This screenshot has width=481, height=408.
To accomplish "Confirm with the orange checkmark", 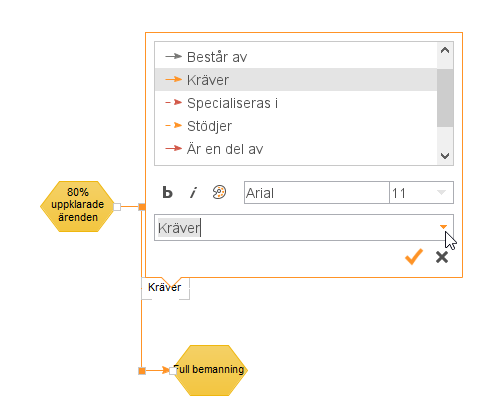I will [x=414, y=257].
